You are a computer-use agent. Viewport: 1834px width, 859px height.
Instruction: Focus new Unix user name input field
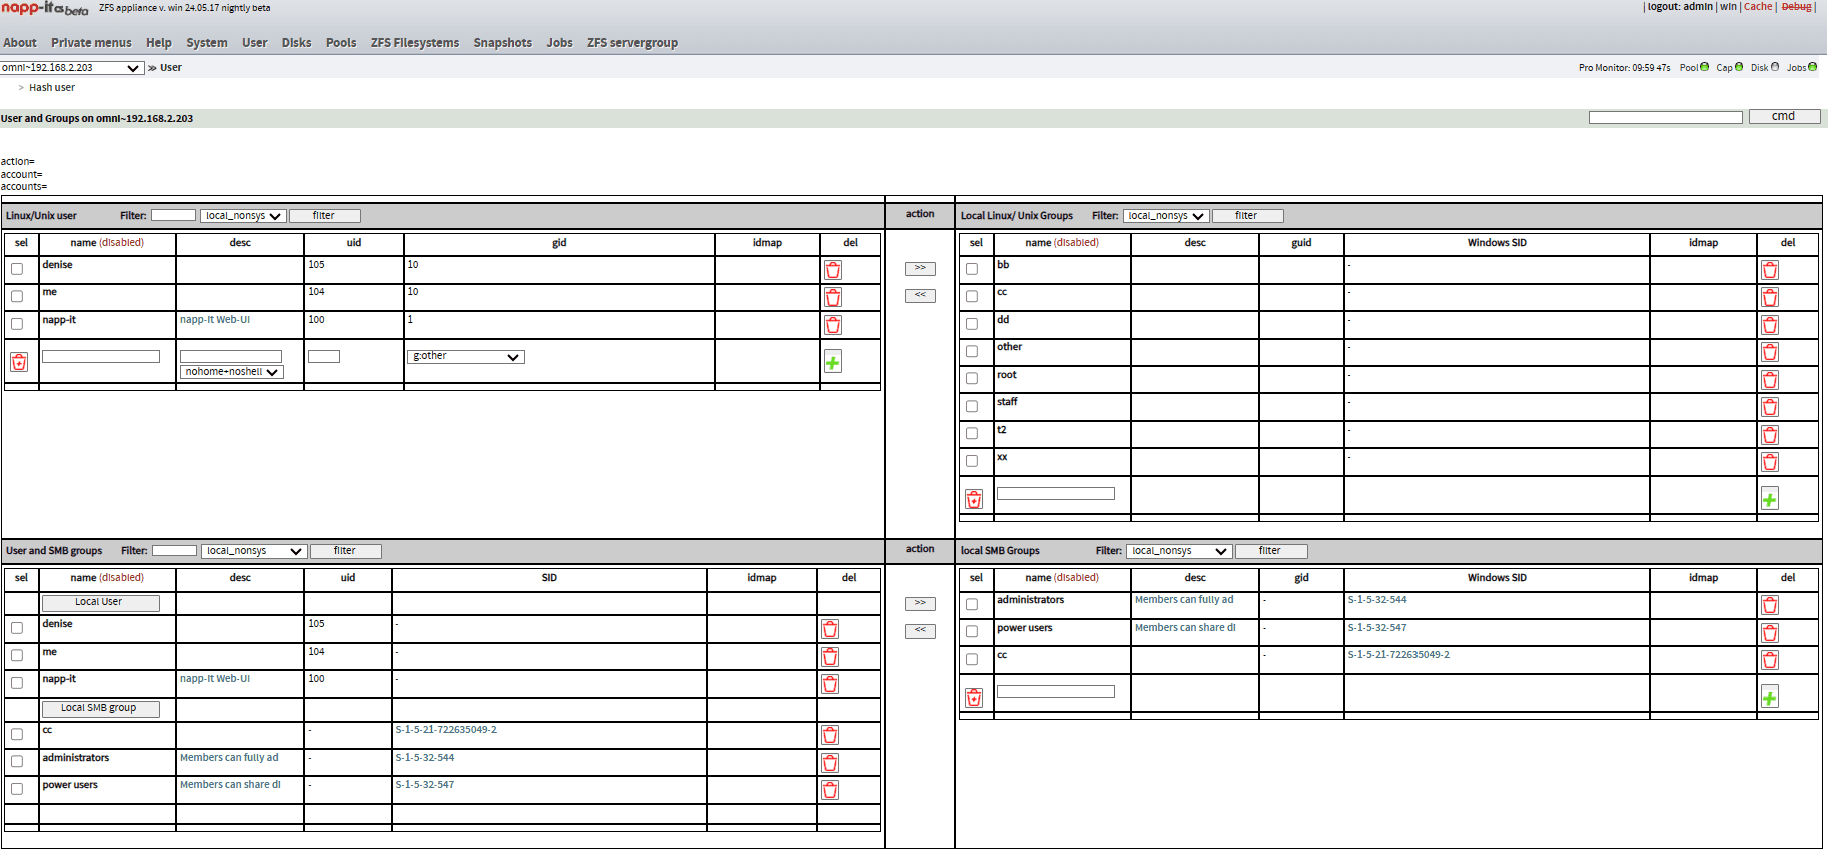(101, 357)
